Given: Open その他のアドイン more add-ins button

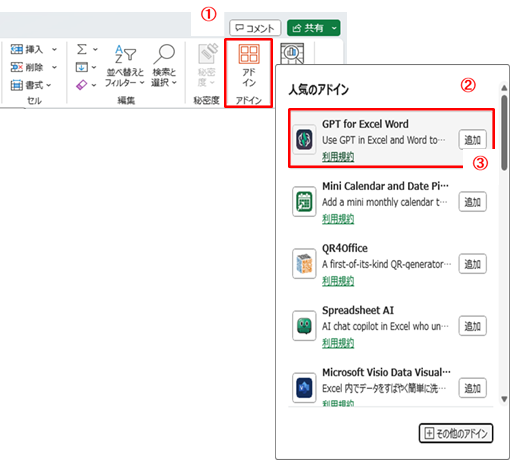Looking at the screenshot, I should point(456,433).
